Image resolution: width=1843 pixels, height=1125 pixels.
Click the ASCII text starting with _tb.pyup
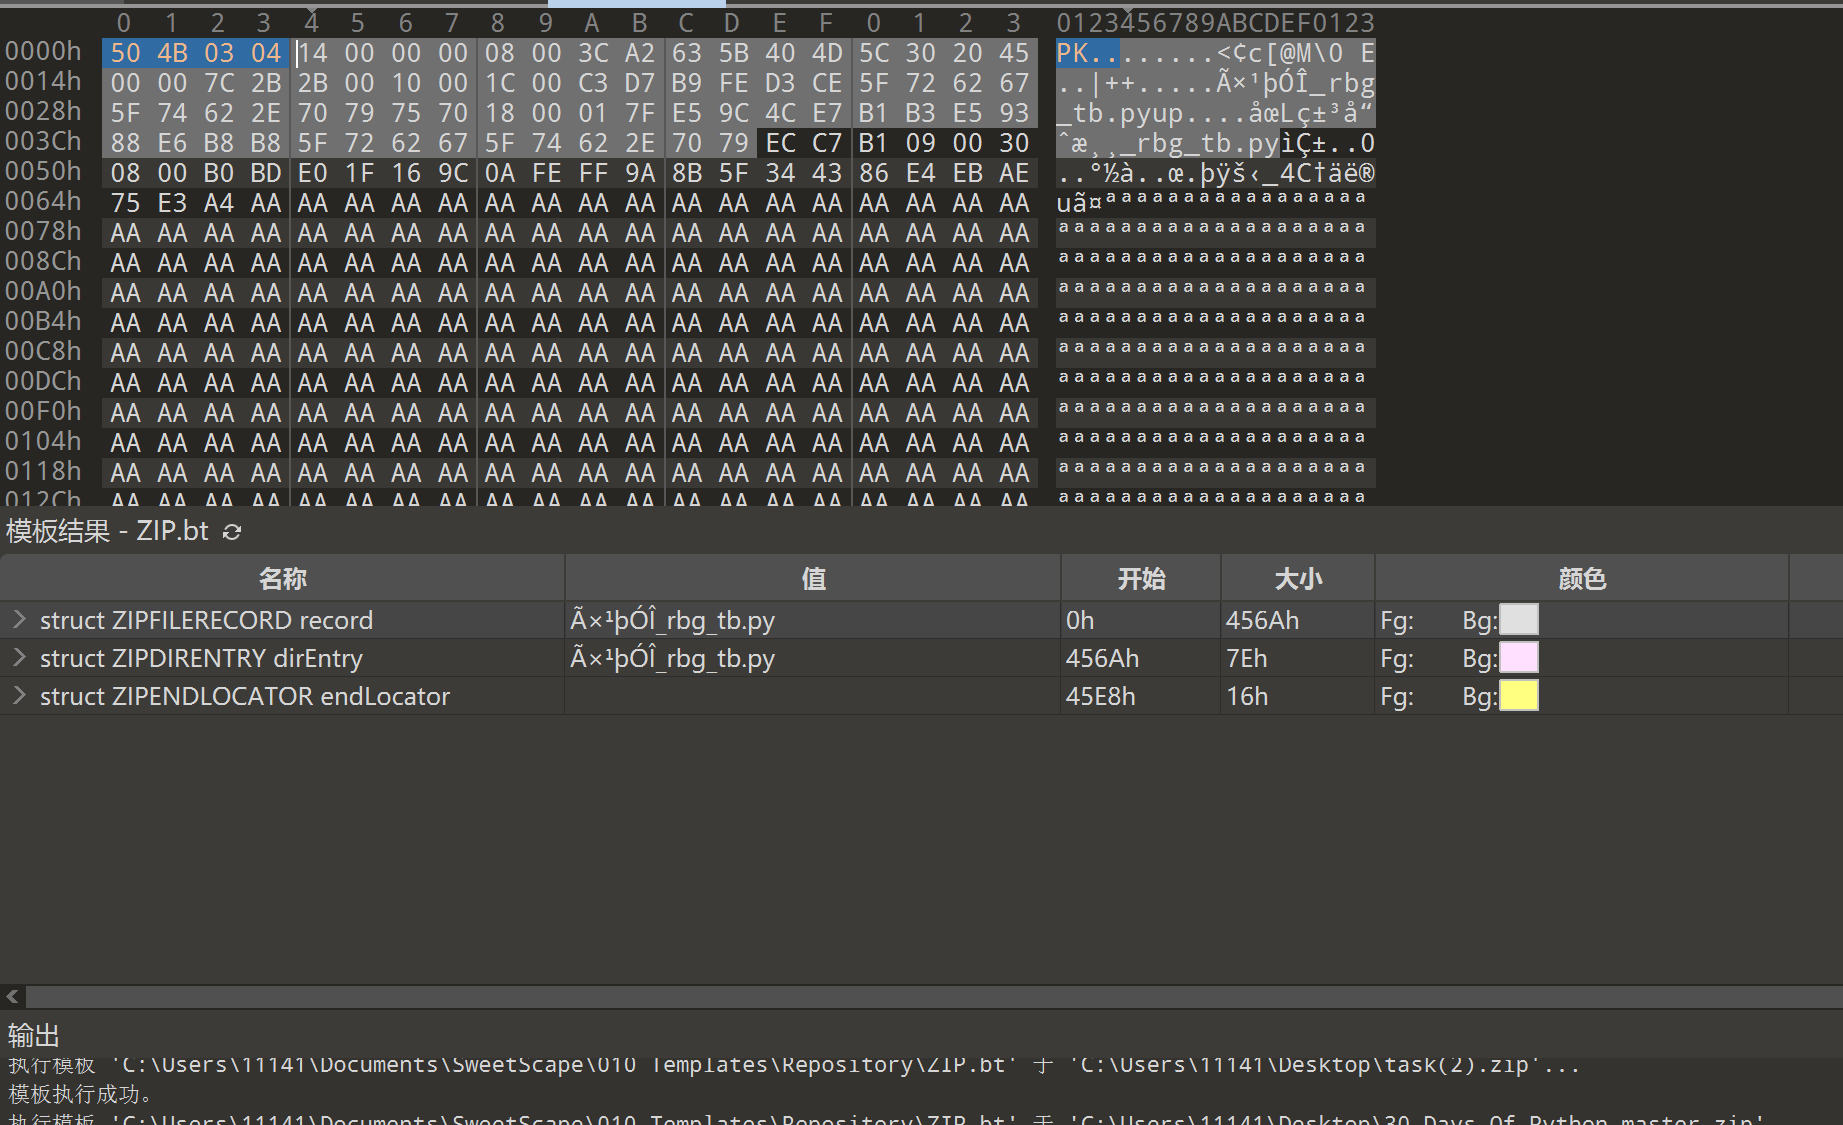click(x=1215, y=113)
